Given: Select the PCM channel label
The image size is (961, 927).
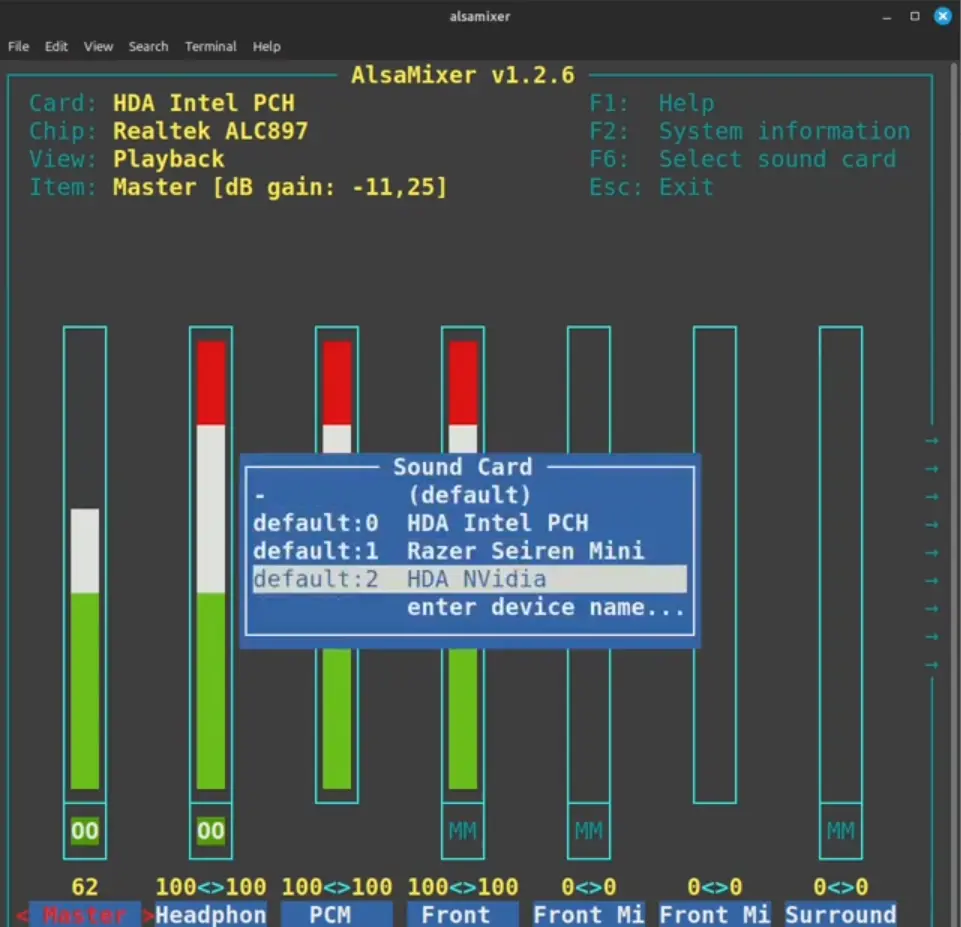Looking at the screenshot, I should 336,913.
